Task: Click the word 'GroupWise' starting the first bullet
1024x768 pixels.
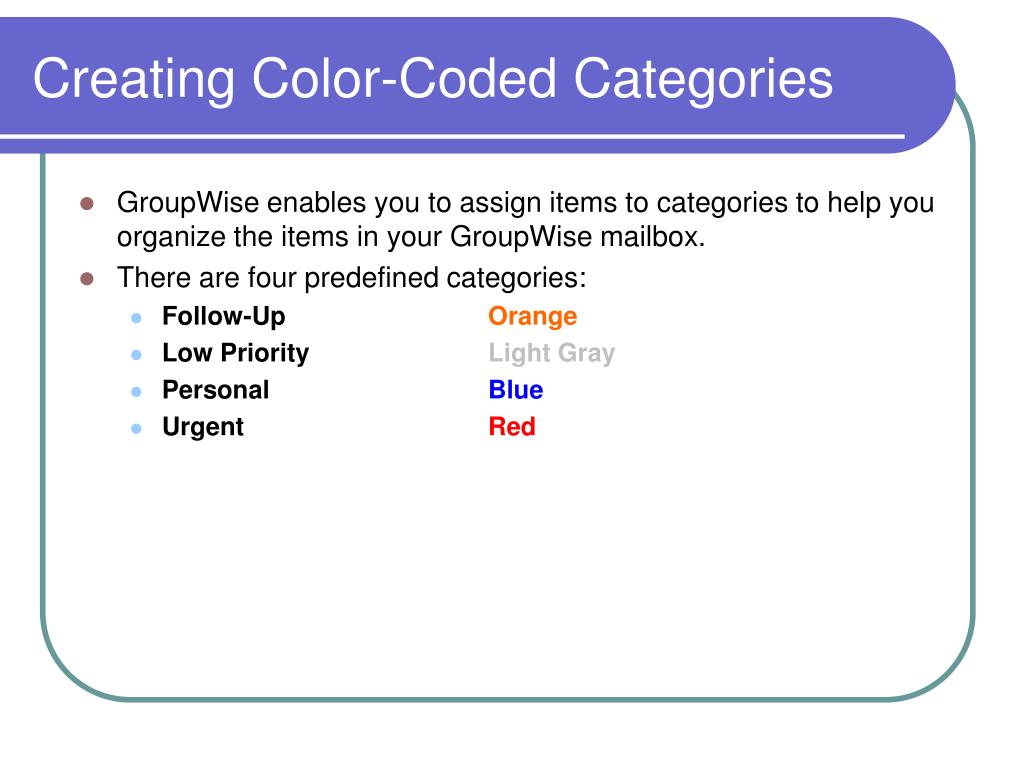Action: coord(188,203)
